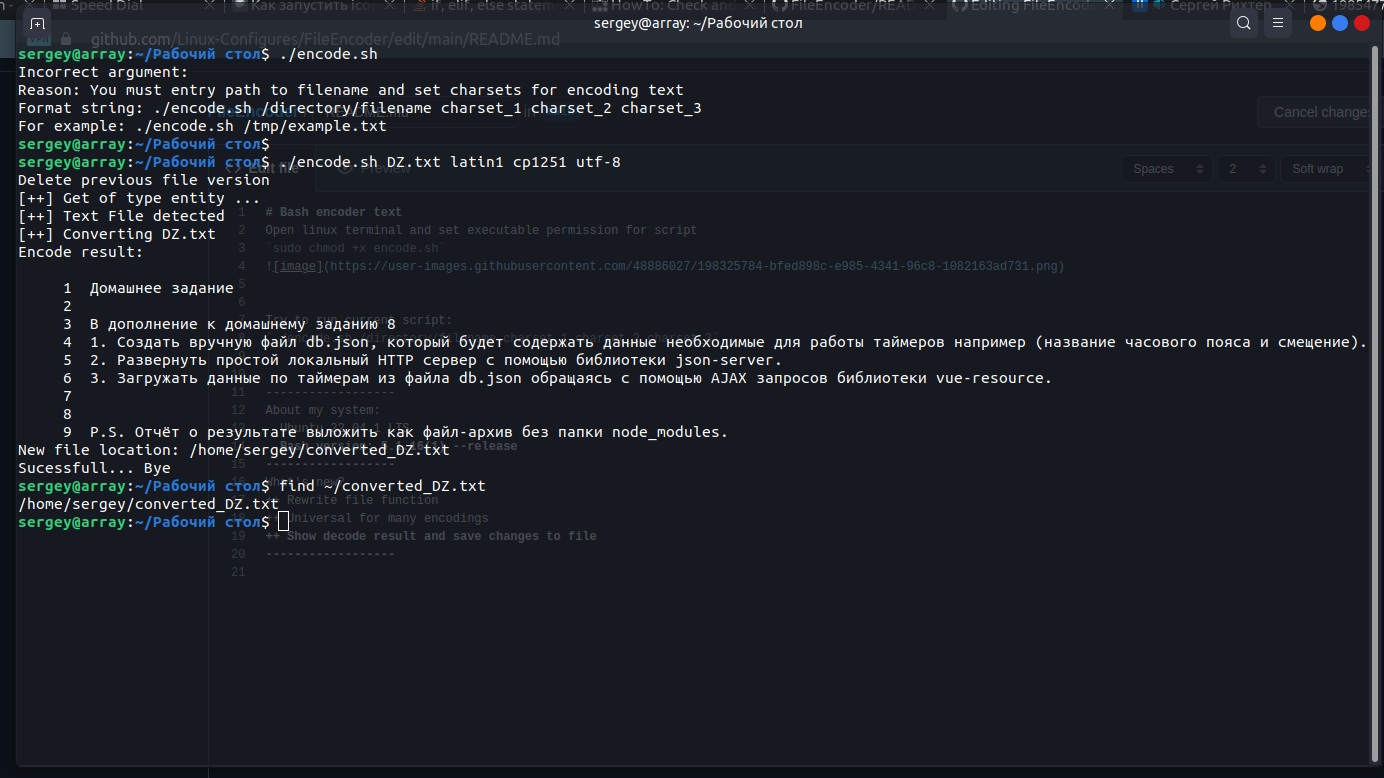The height and width of the screenshot is (778, 1384).
Task: Click line 6 mentioning vue-resource
Action: click(571, 378)
